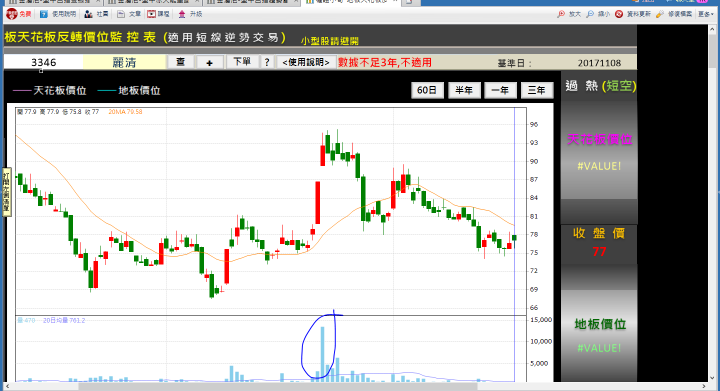Switch to the second document tab
This screenshot has width=720, height=391.
point(152,2)
